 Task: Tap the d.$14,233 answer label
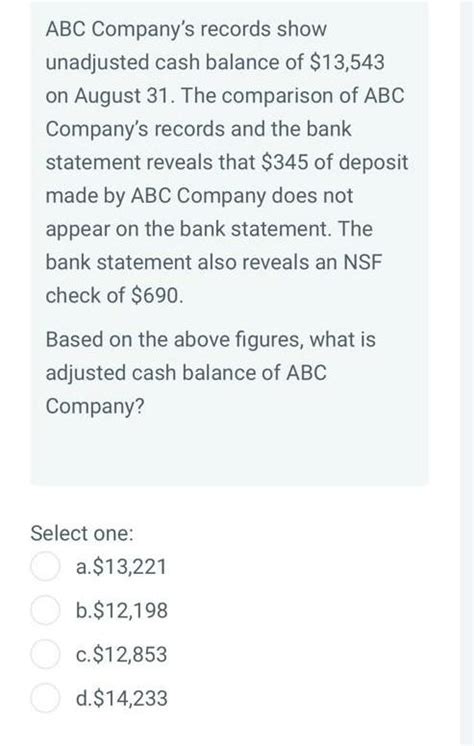pyautogui.click(x=122, y=698)
